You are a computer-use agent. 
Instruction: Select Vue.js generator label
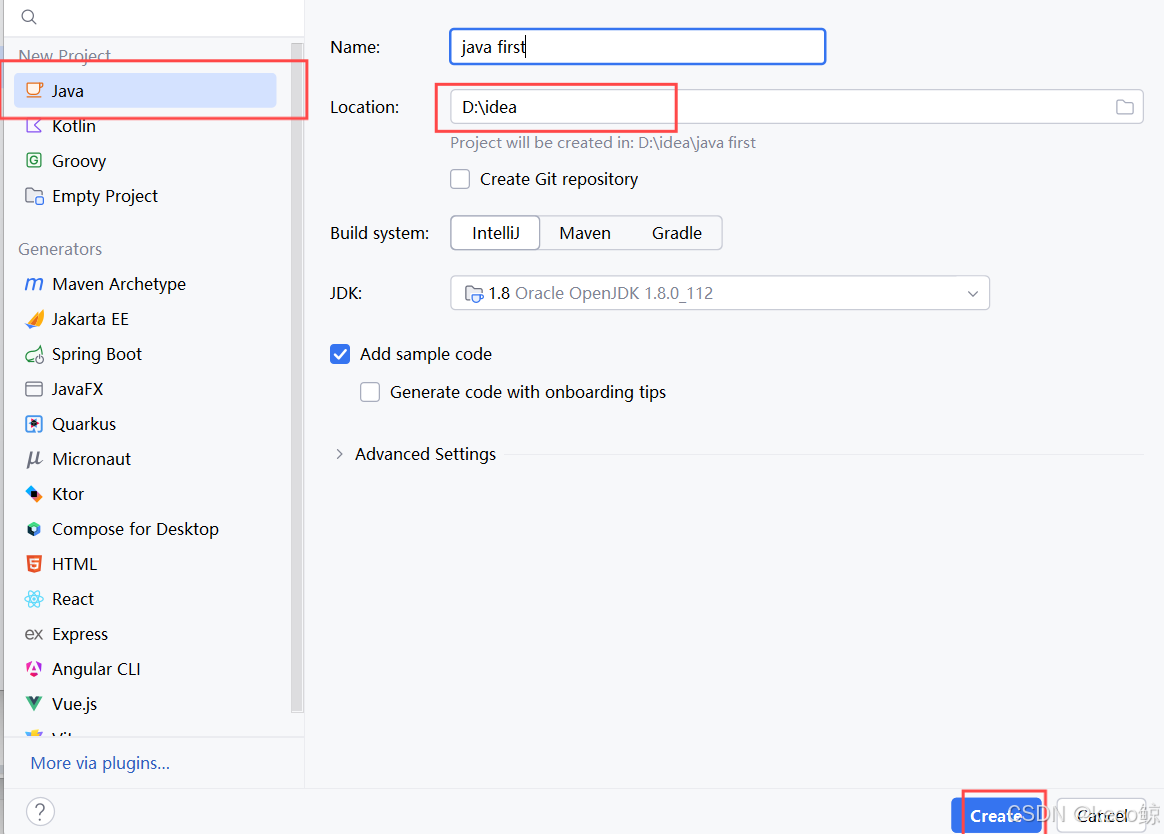click(74, 704)
